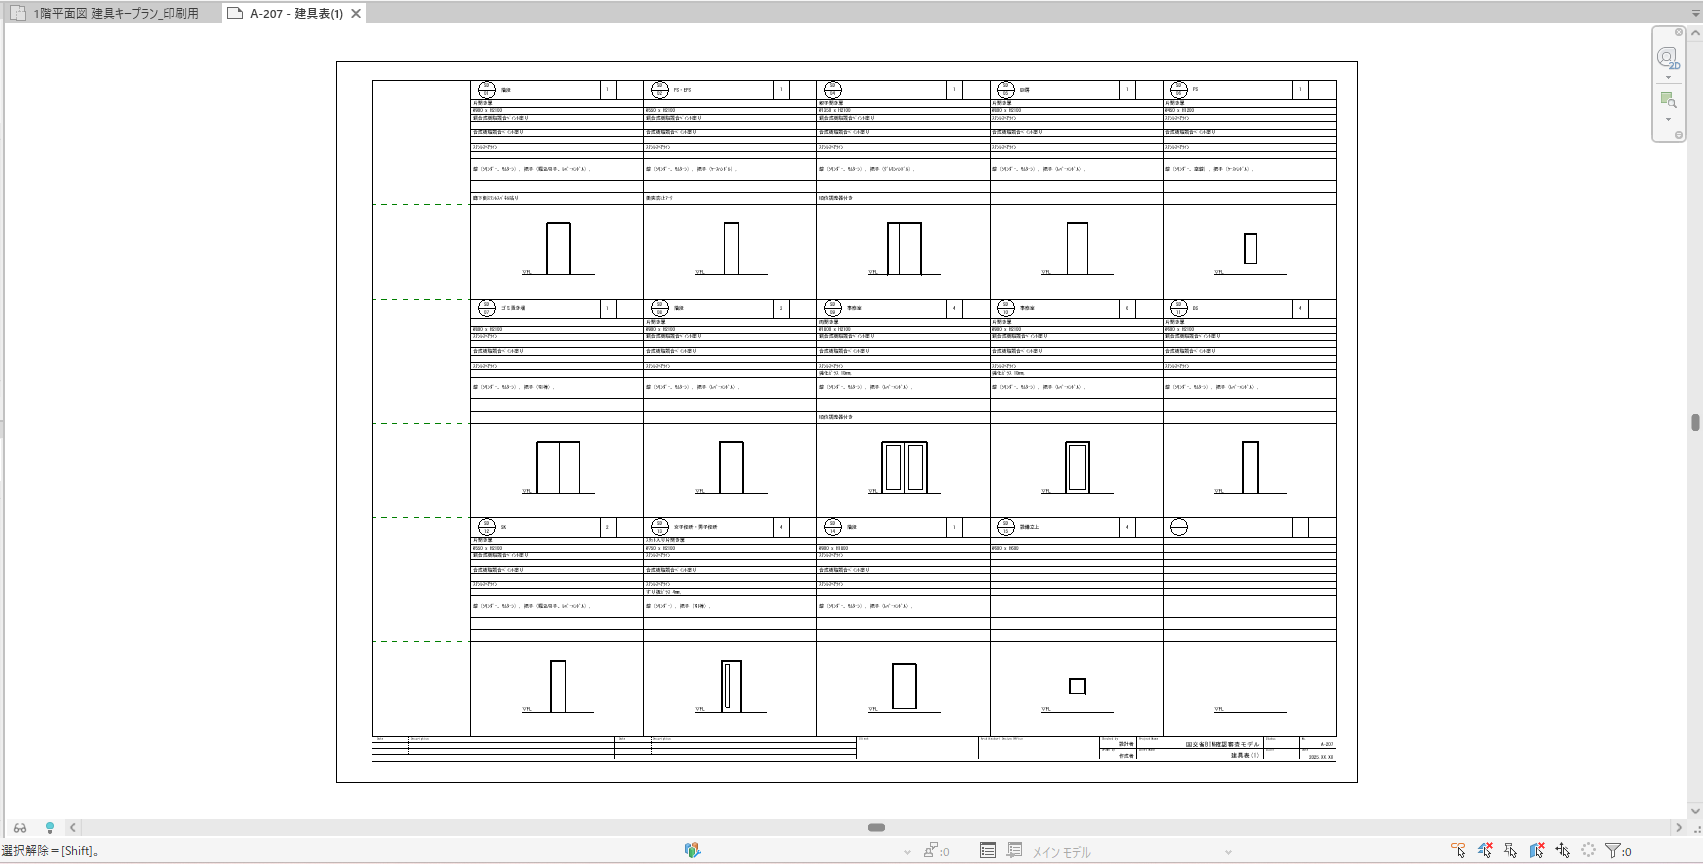Toggle Drag Elements on Selection option

point(1563,851)
